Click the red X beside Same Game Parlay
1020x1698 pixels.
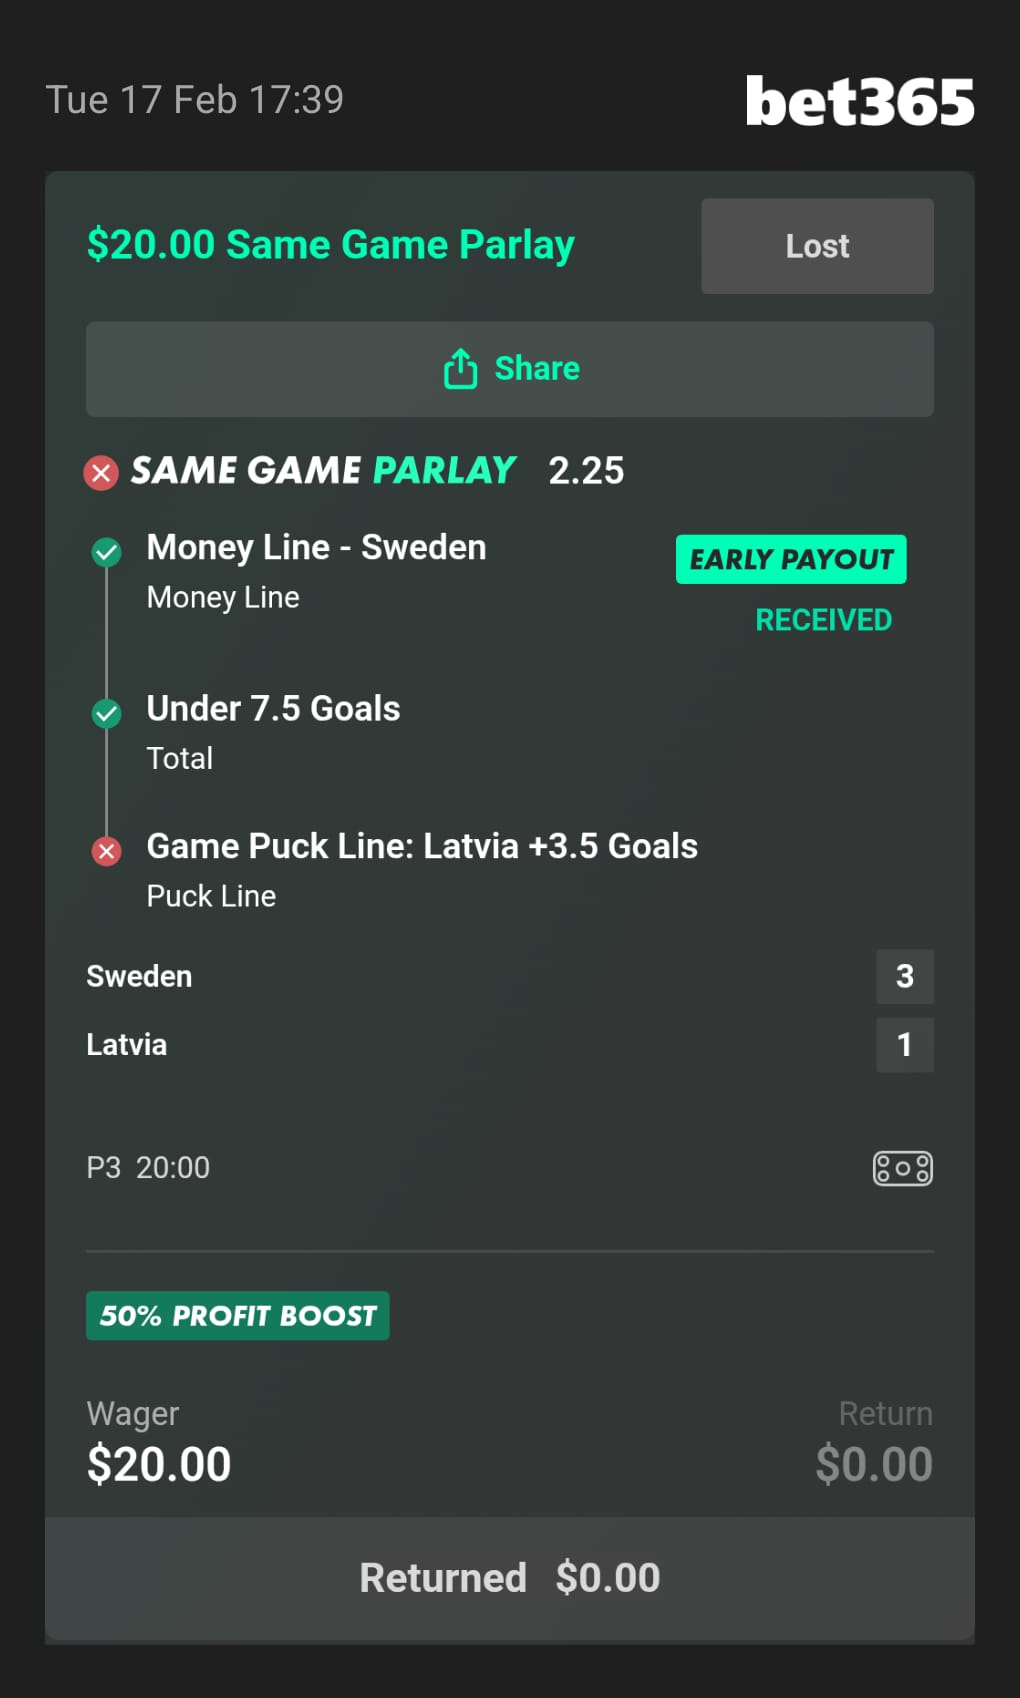pos(101,472)
